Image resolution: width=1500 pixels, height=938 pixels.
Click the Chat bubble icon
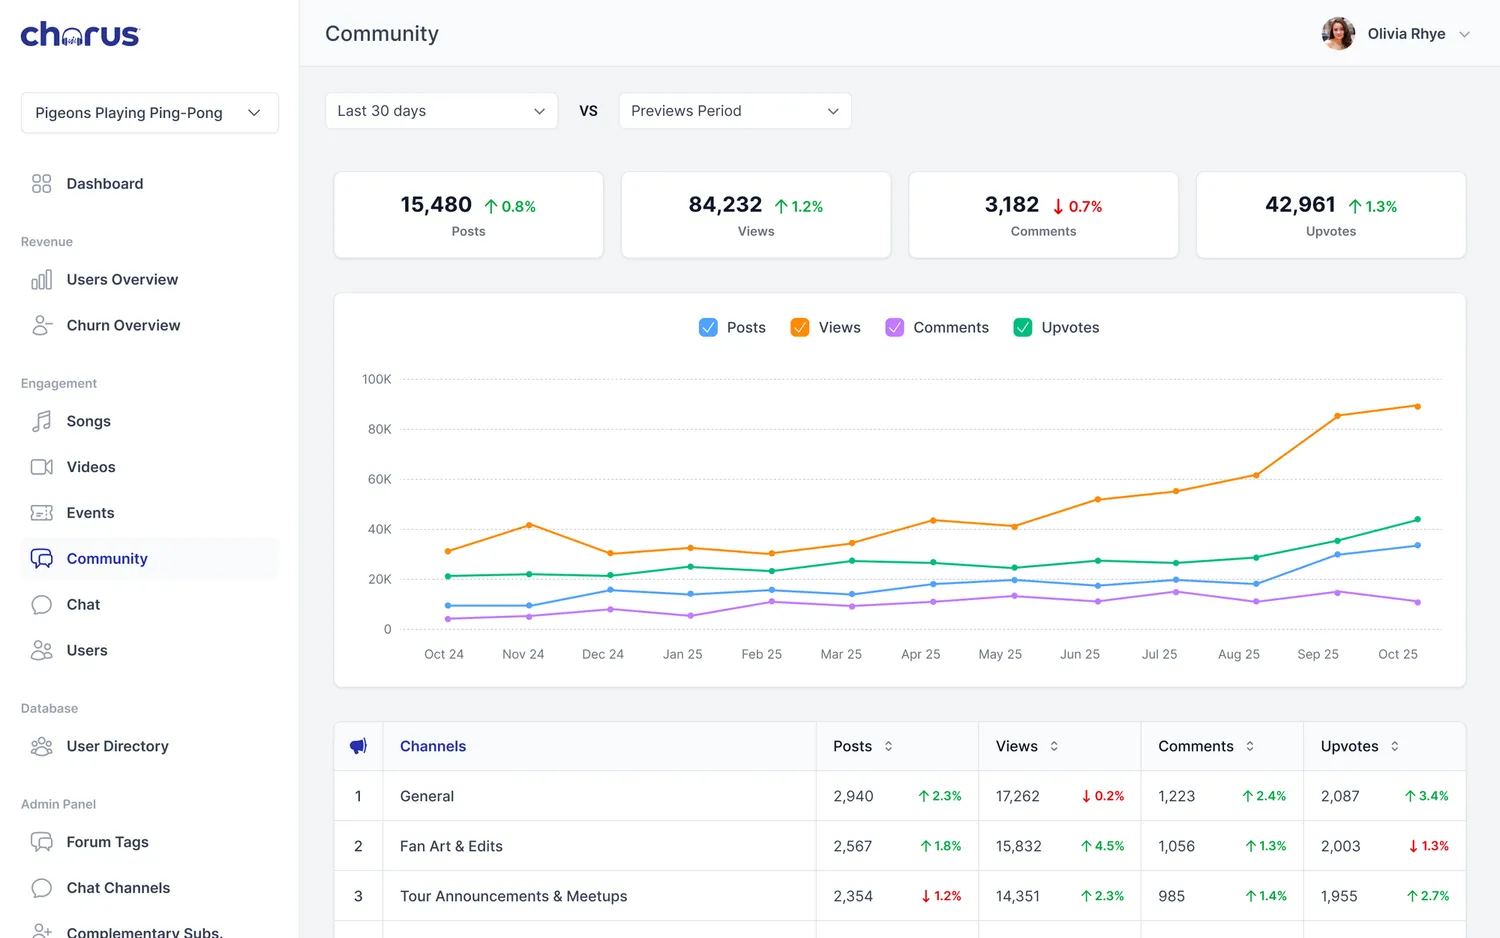41,605
